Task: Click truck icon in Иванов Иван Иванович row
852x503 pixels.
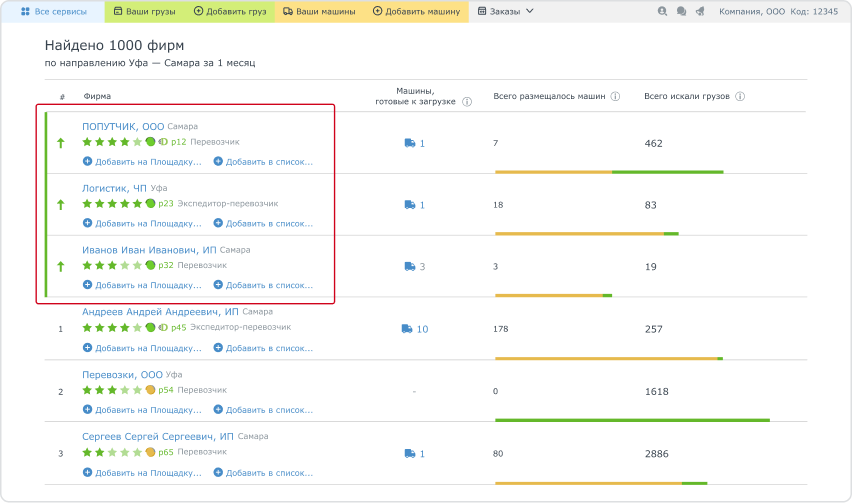Action: (x=409, y=267)
